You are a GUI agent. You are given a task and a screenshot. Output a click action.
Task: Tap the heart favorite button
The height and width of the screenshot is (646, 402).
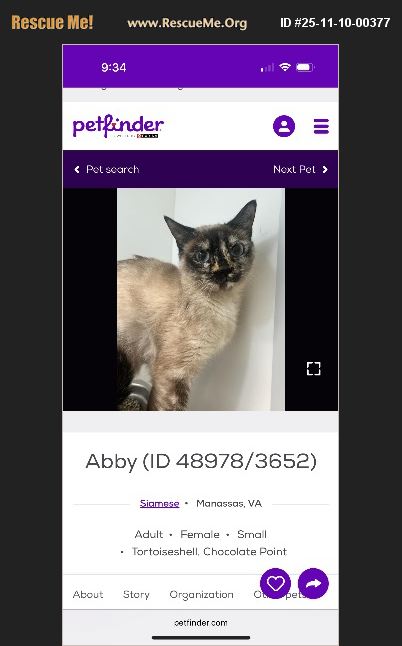coord(276,583)
